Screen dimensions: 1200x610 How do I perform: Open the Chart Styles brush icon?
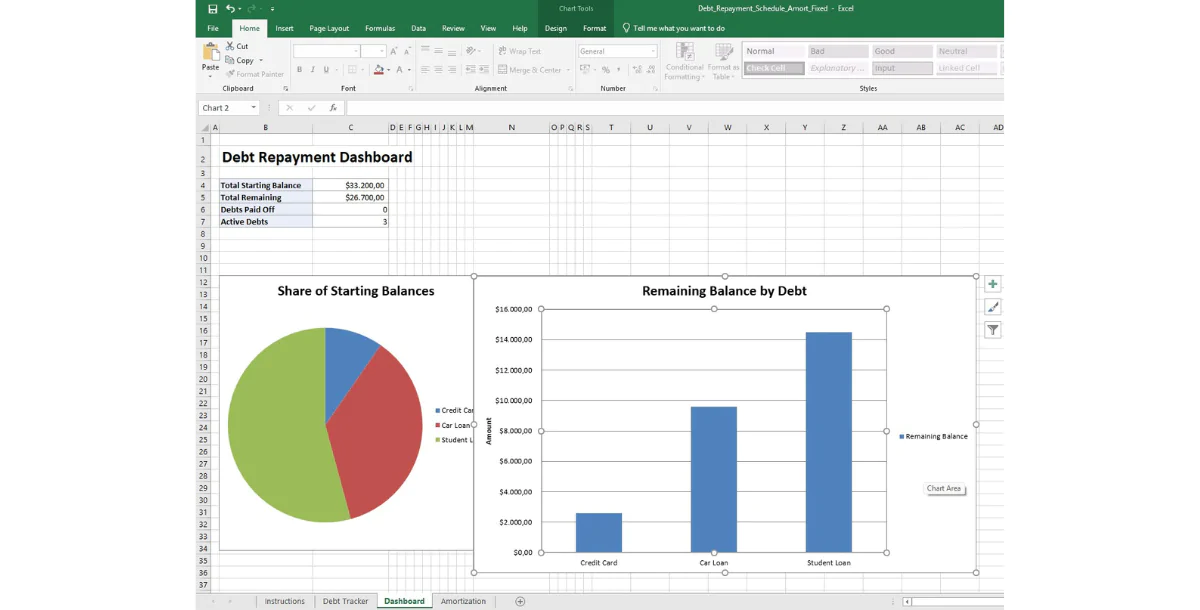click(991, 307)
